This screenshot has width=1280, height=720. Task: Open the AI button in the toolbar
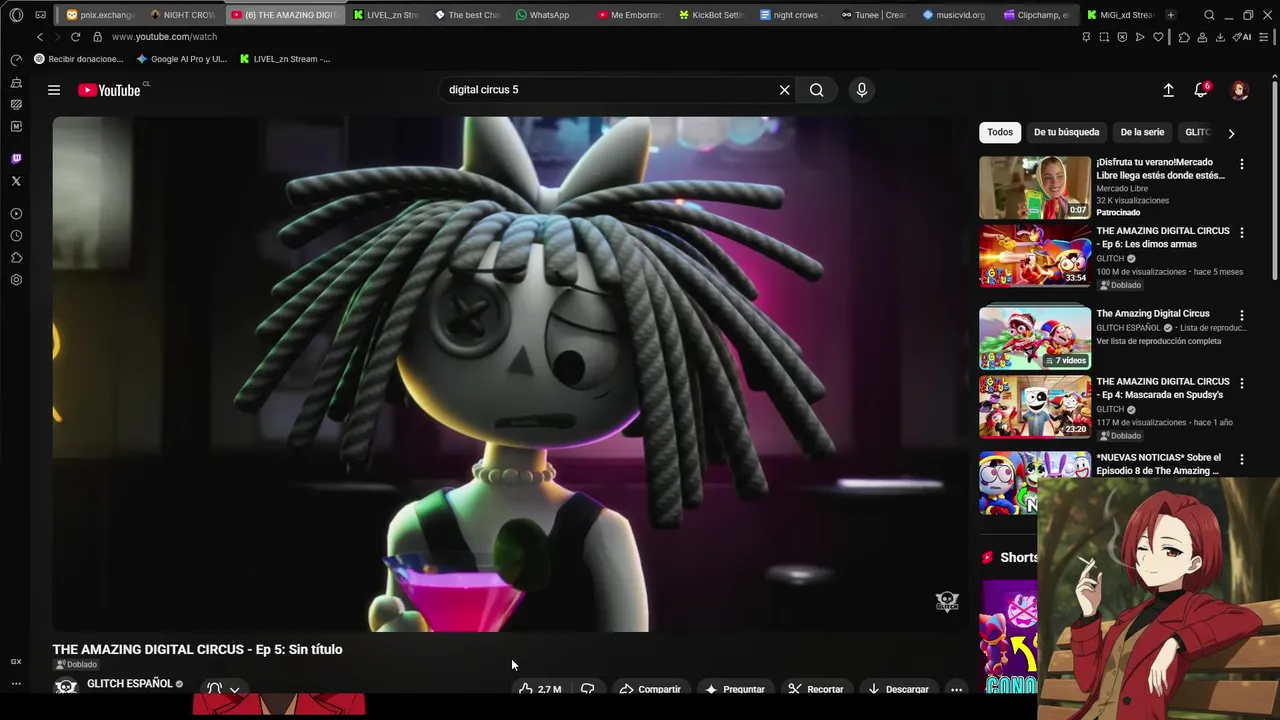[1242, 37]
